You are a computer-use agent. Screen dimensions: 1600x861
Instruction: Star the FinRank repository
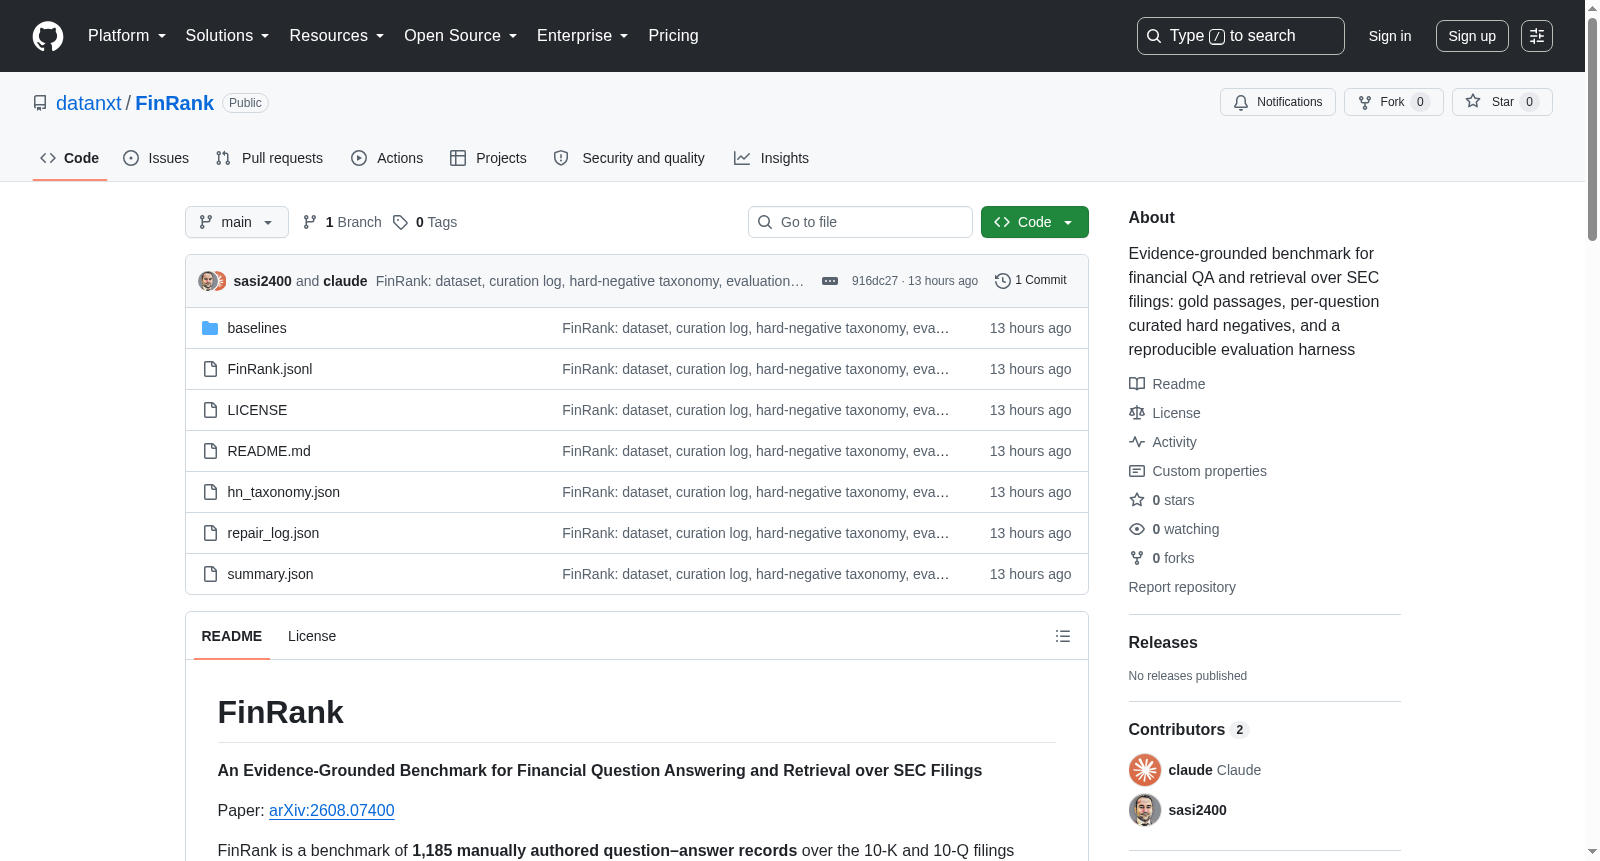[x=1502, y=102]
